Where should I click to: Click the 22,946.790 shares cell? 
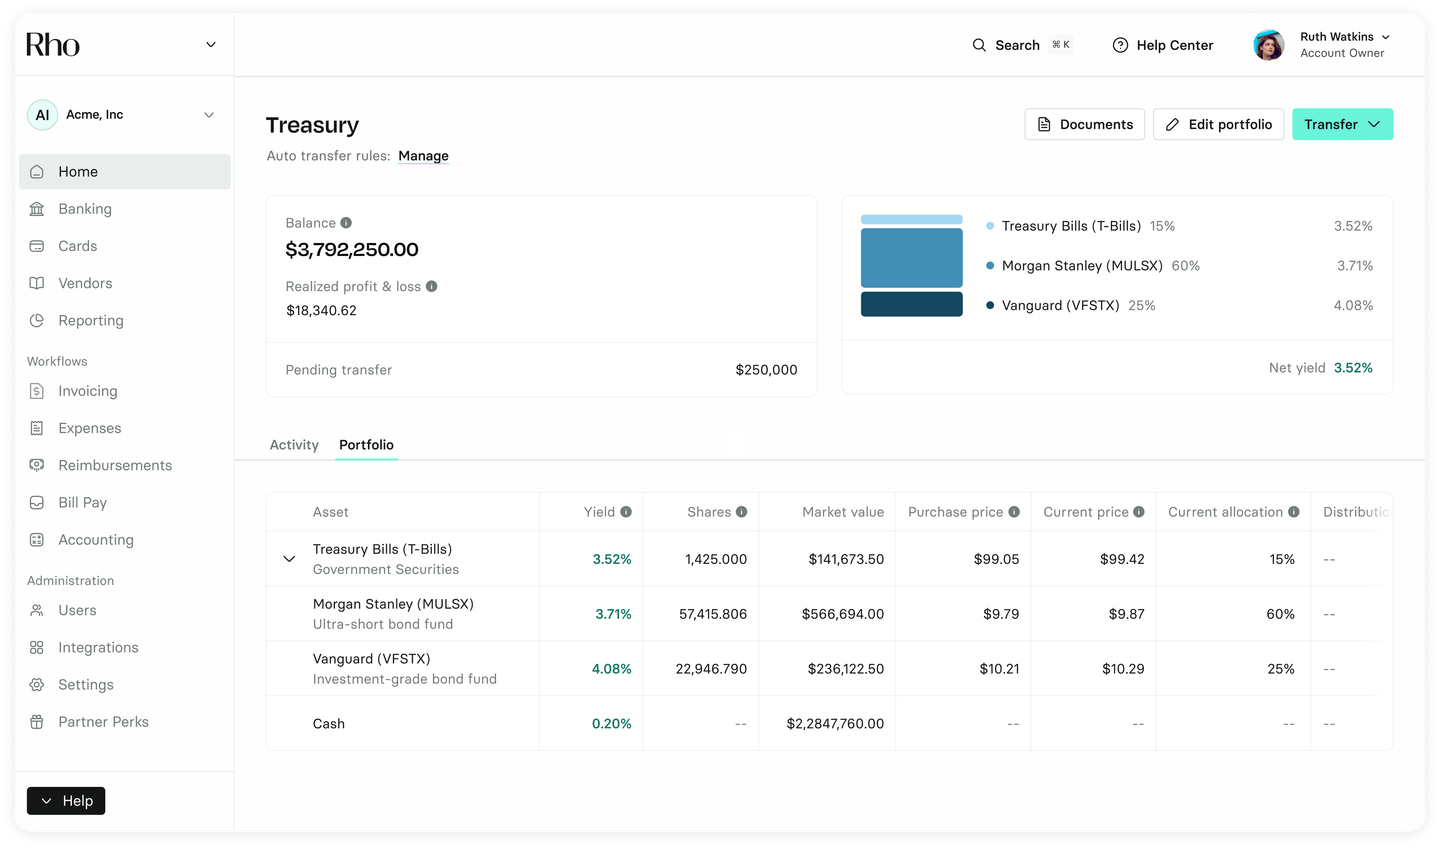(x=711, y=669)
